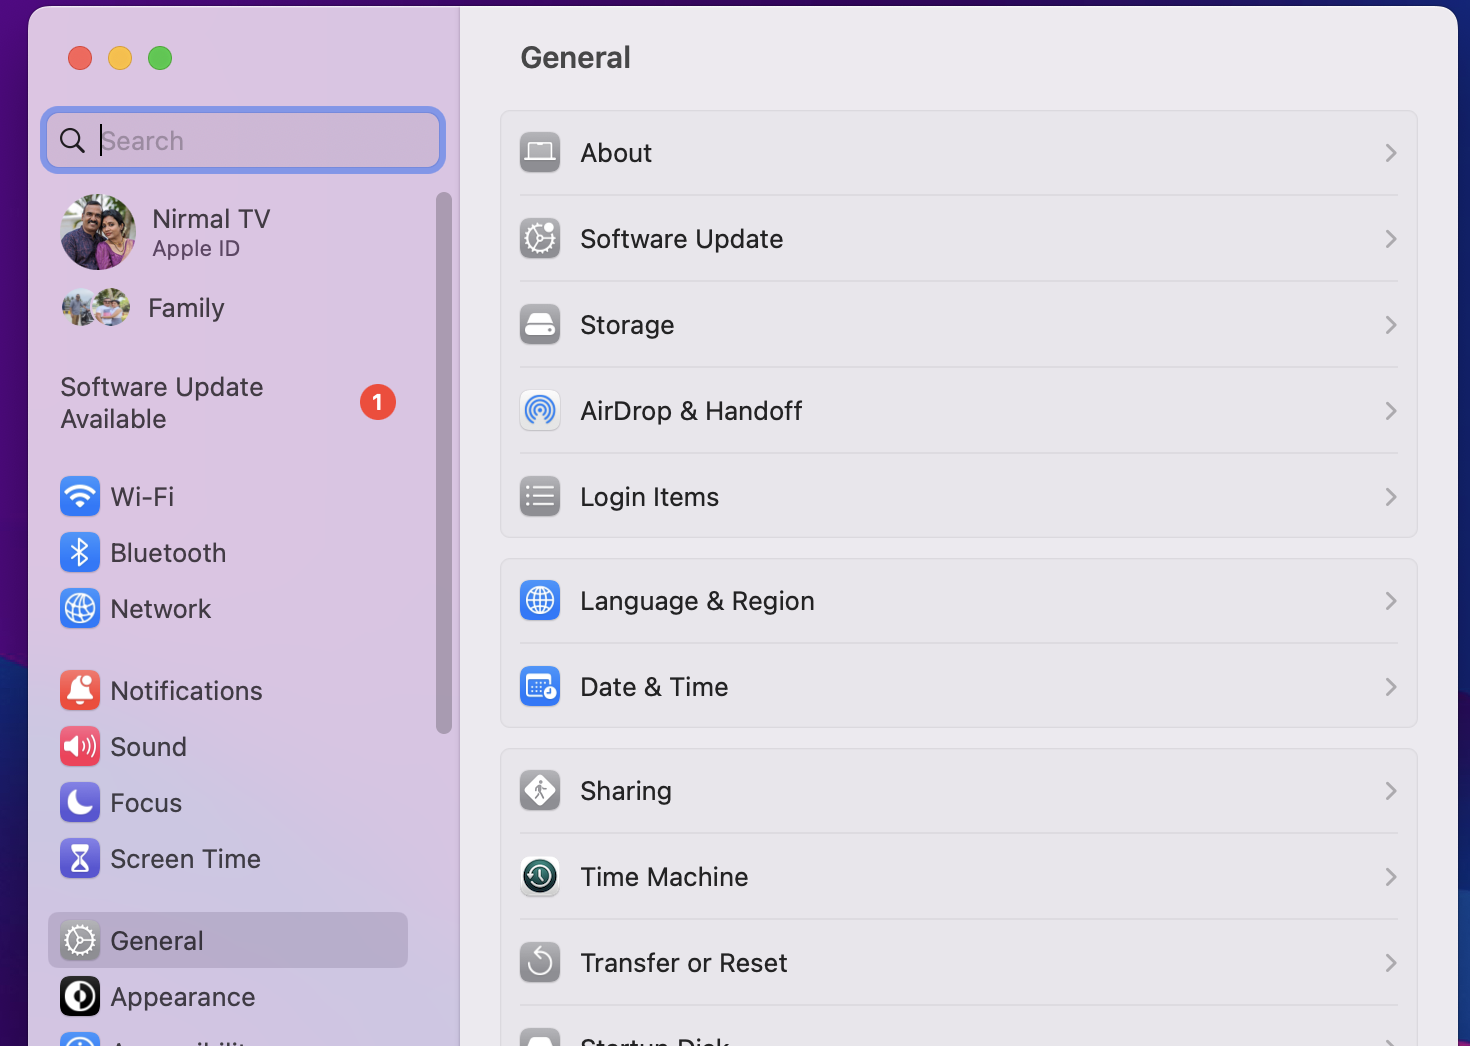The image size is (1470, 1046).
Task: Click the search magnifying glass icon
Action: (72, 140)
